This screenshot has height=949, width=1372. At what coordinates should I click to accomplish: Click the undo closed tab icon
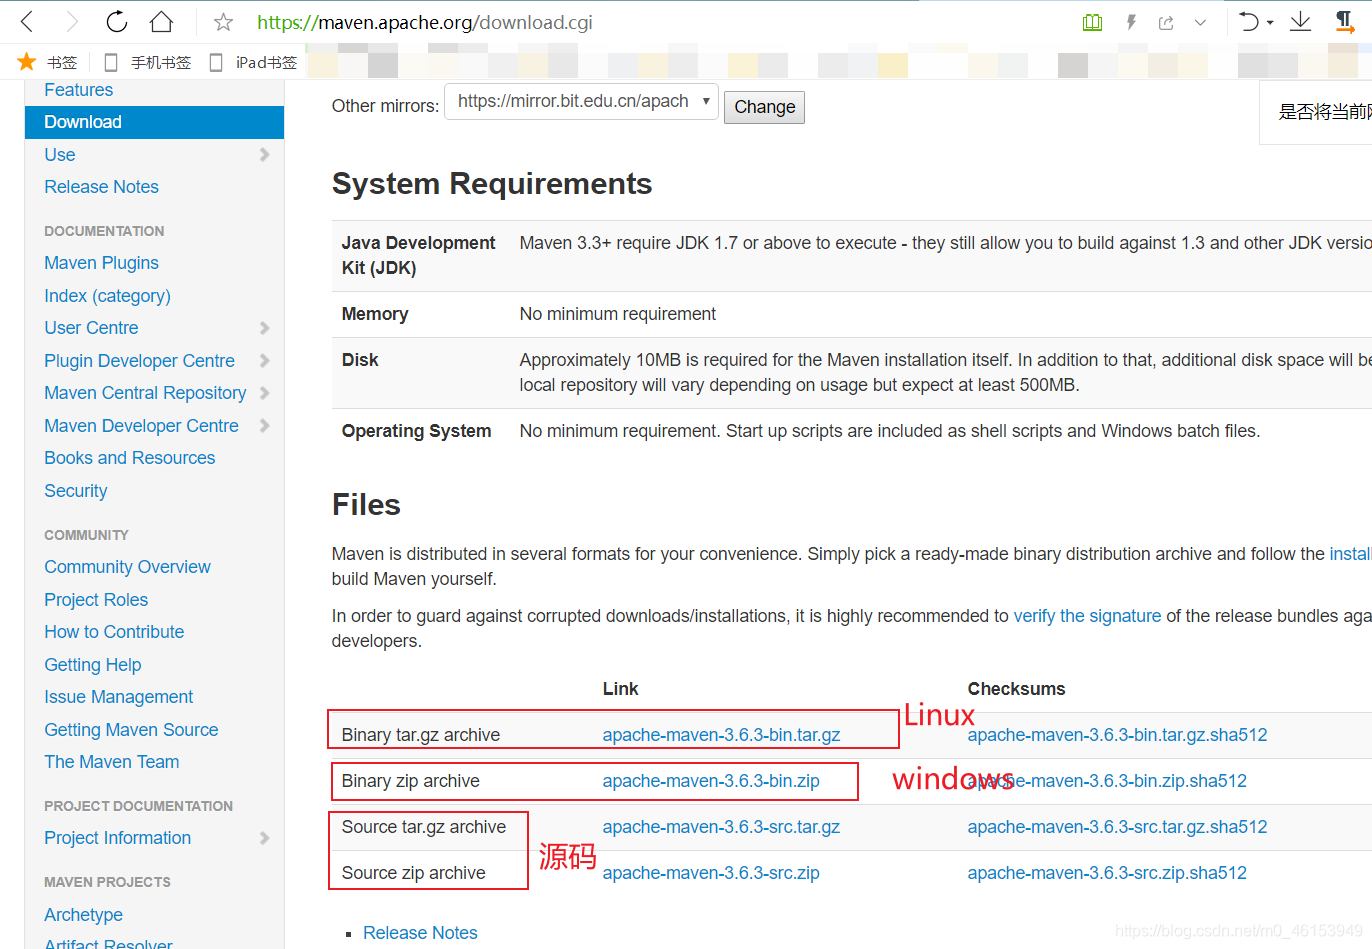(x=1249, y=21)
